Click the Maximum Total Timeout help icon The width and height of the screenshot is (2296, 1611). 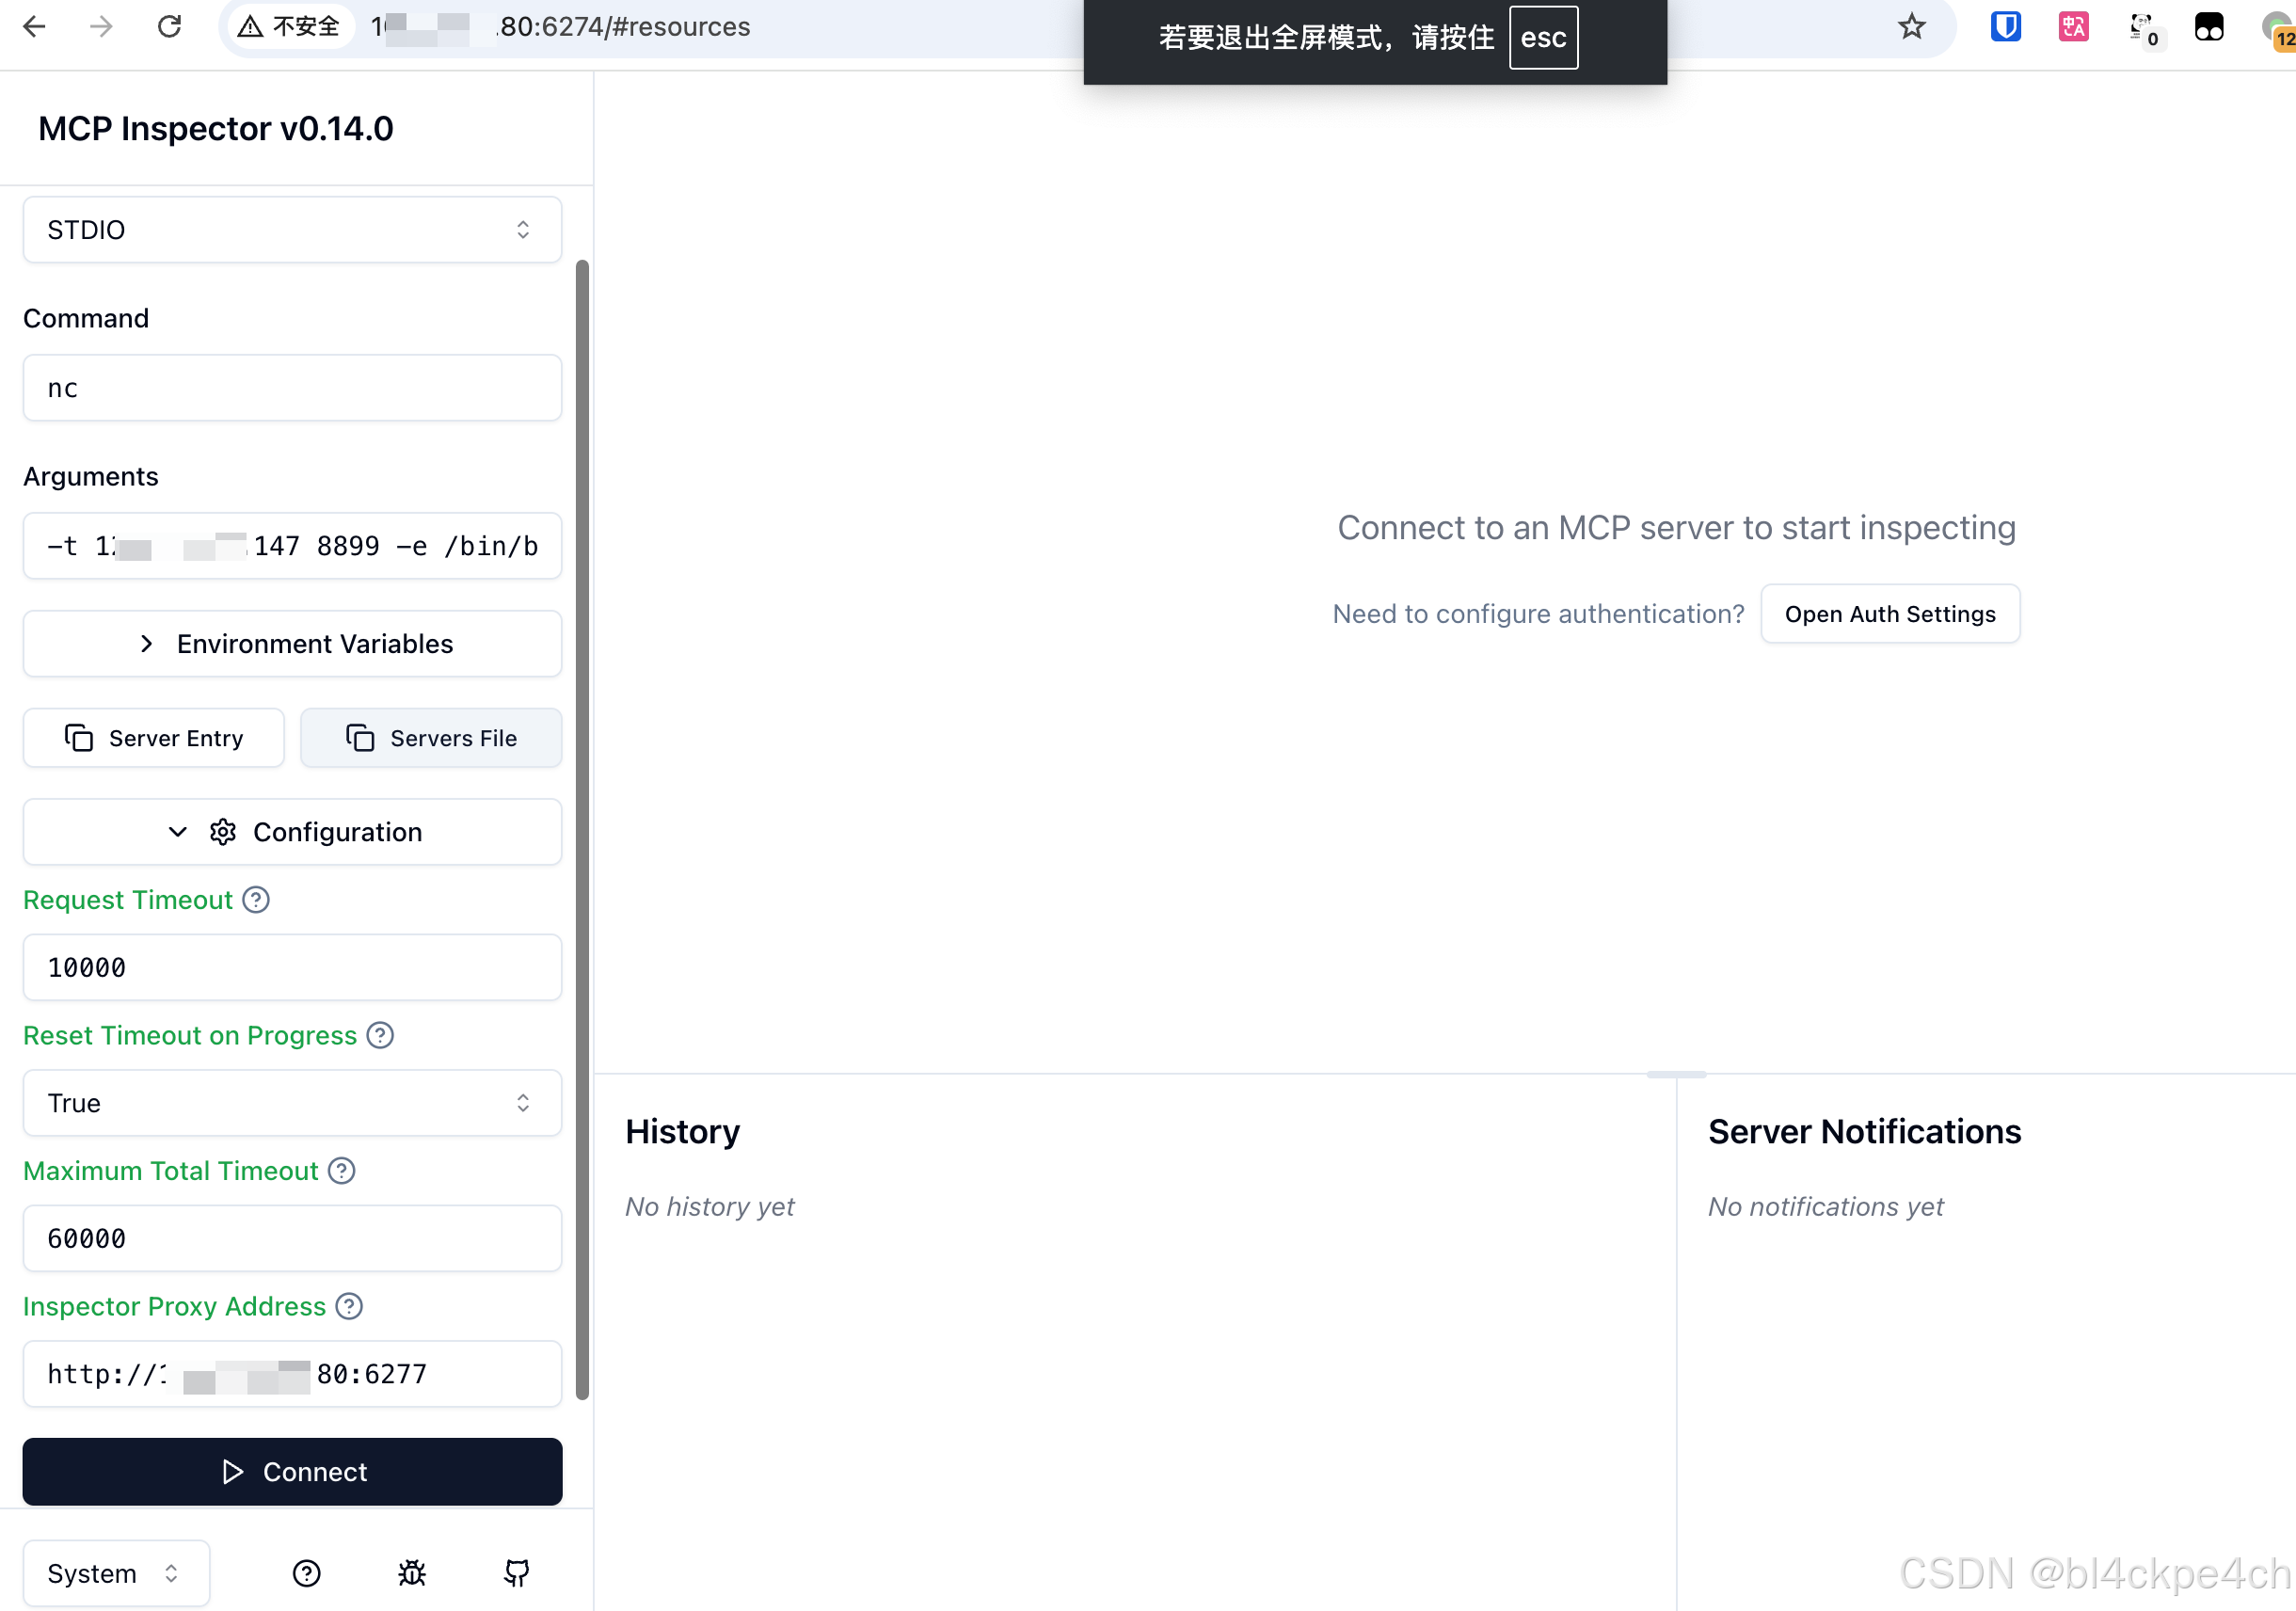(x=341, y=1170)
